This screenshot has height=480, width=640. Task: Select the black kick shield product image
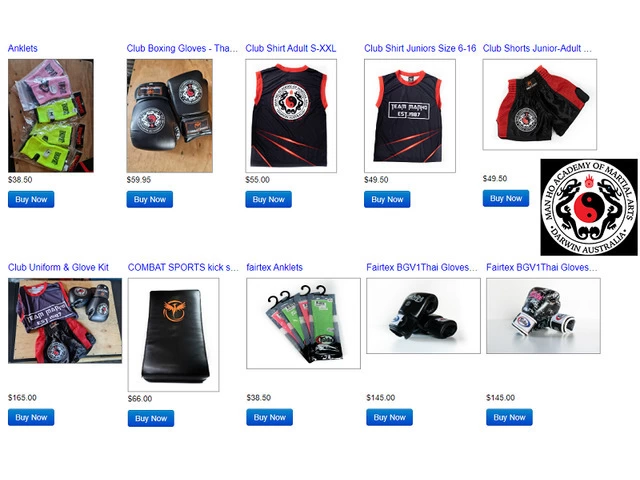(x=173, y=335)
